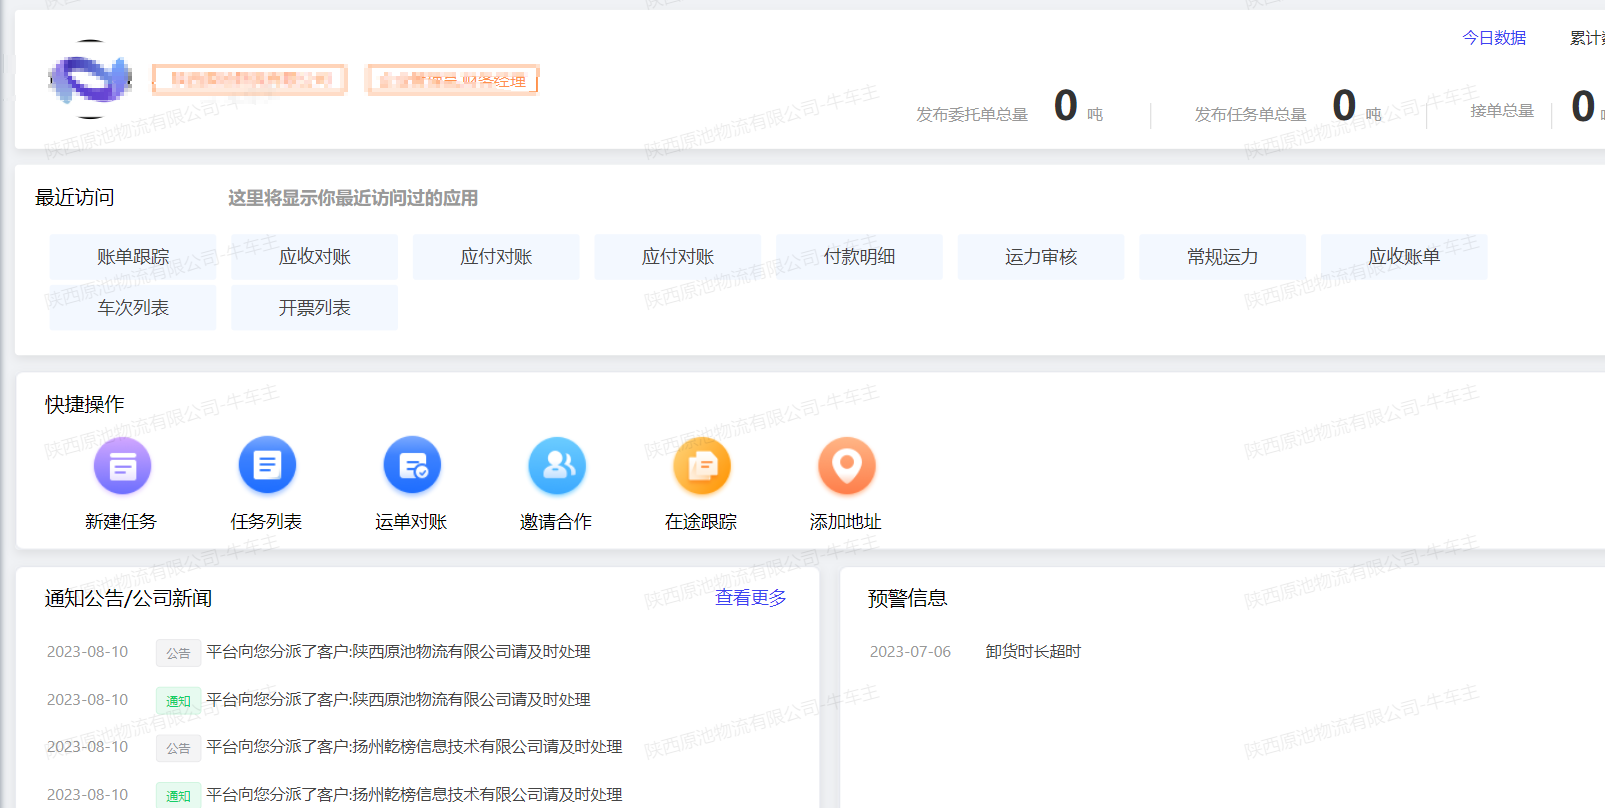Click the company logo avatar
The height and width of the screenshot is (808, 1605).
91,78
